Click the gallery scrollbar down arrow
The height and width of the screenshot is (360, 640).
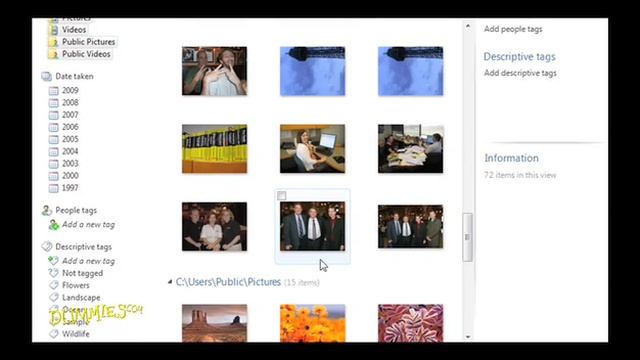[x=468, y=337]
